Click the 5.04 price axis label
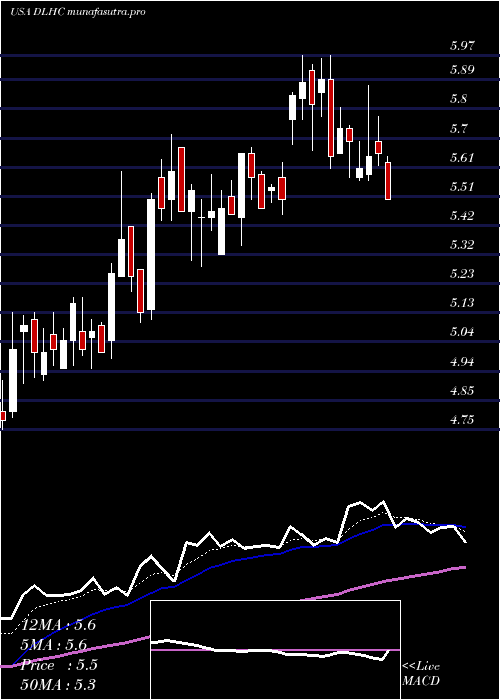Screen dimensions: 500x700 (x=463, y=332)
